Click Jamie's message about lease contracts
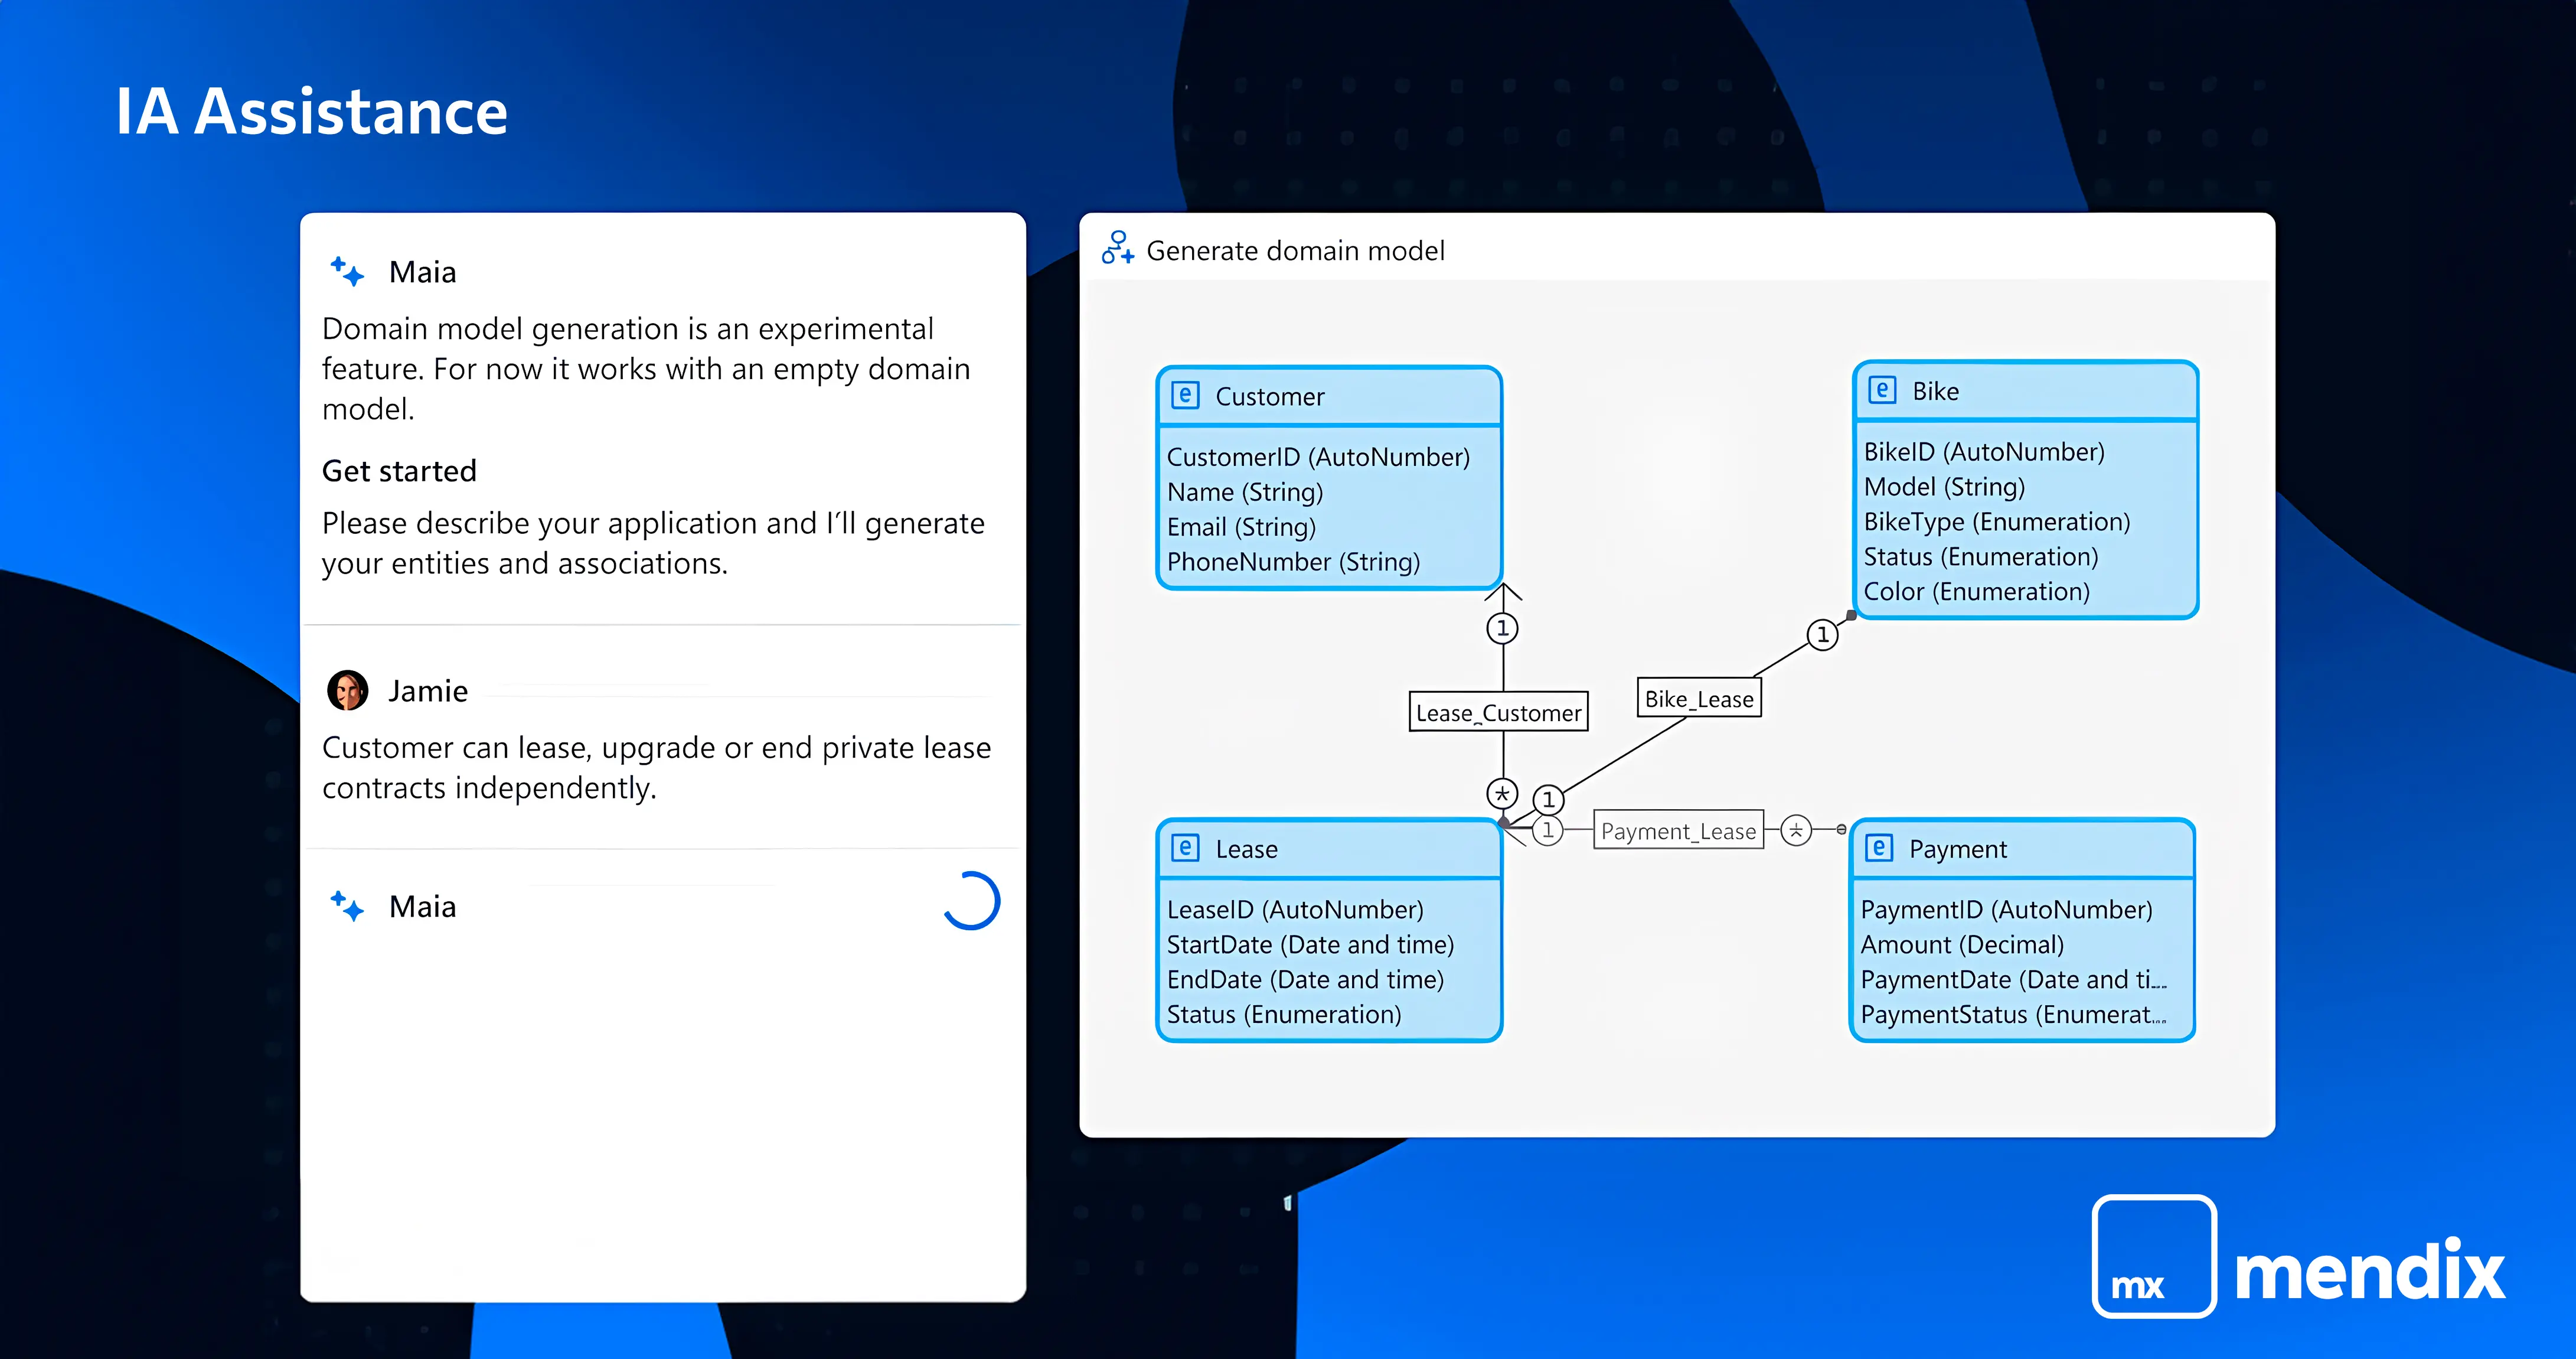The width and height of the screenshot is (2576, 1359). [656, 768]
